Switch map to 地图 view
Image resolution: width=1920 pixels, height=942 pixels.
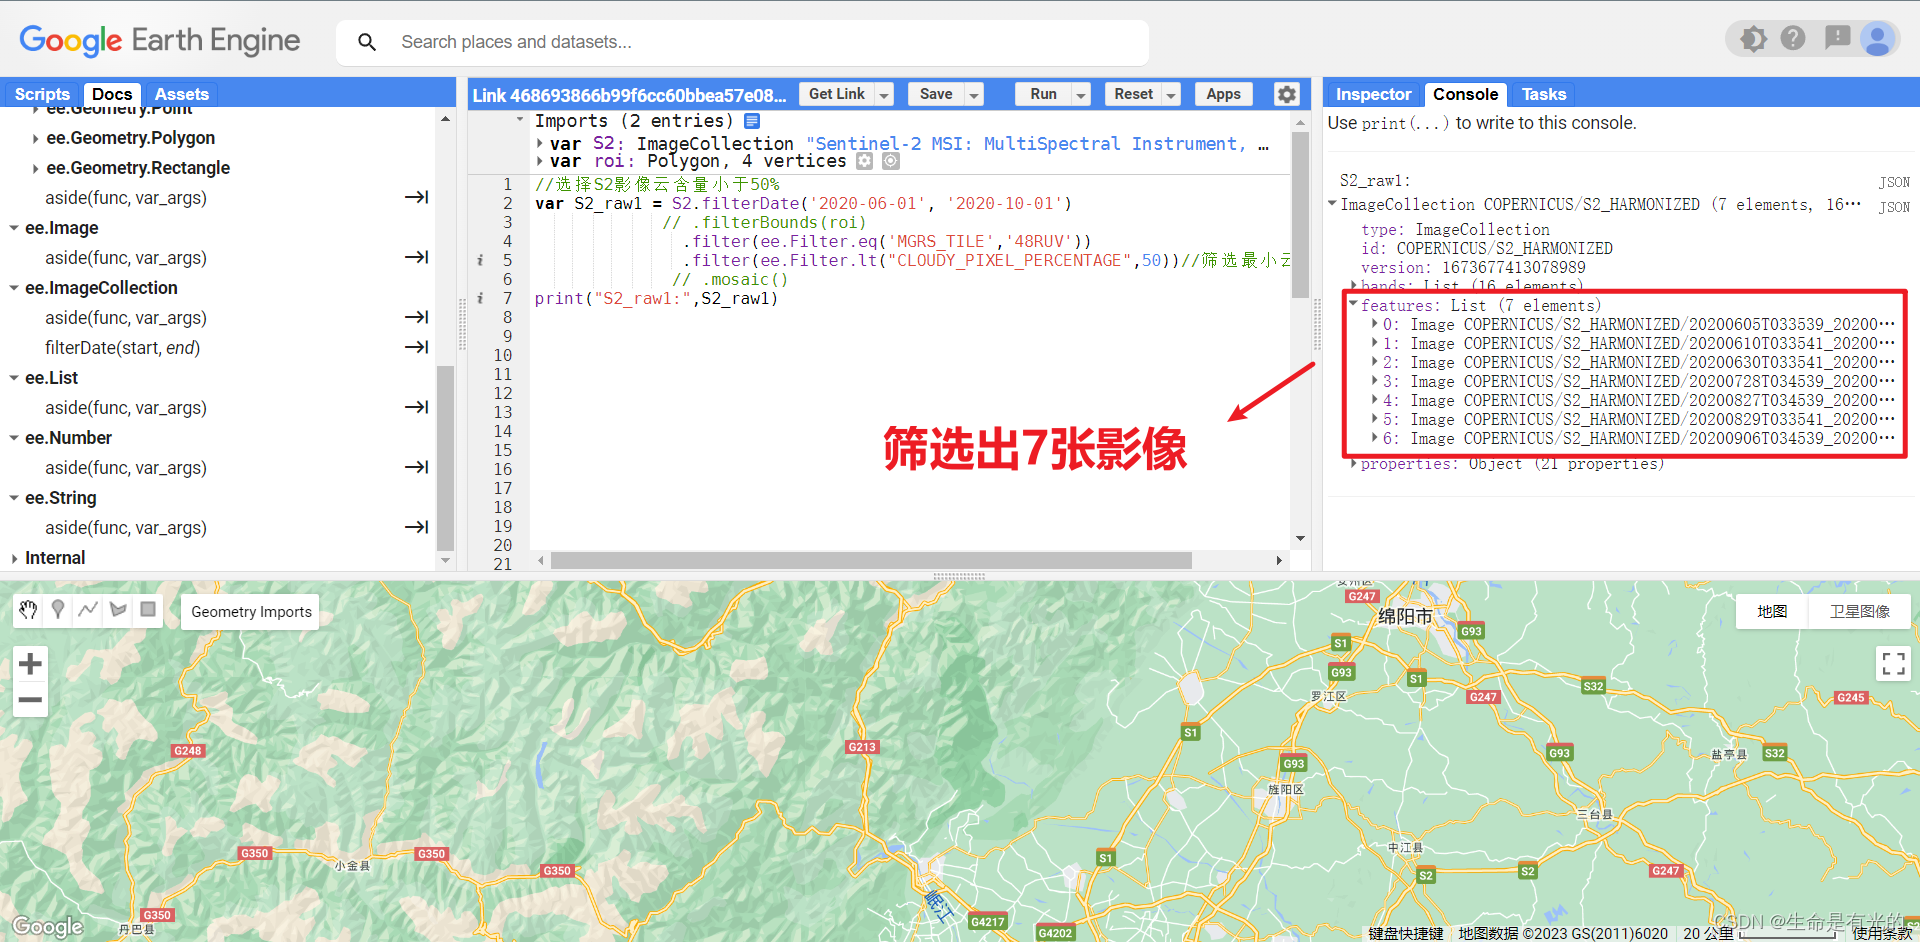(x=1772, y=611)
